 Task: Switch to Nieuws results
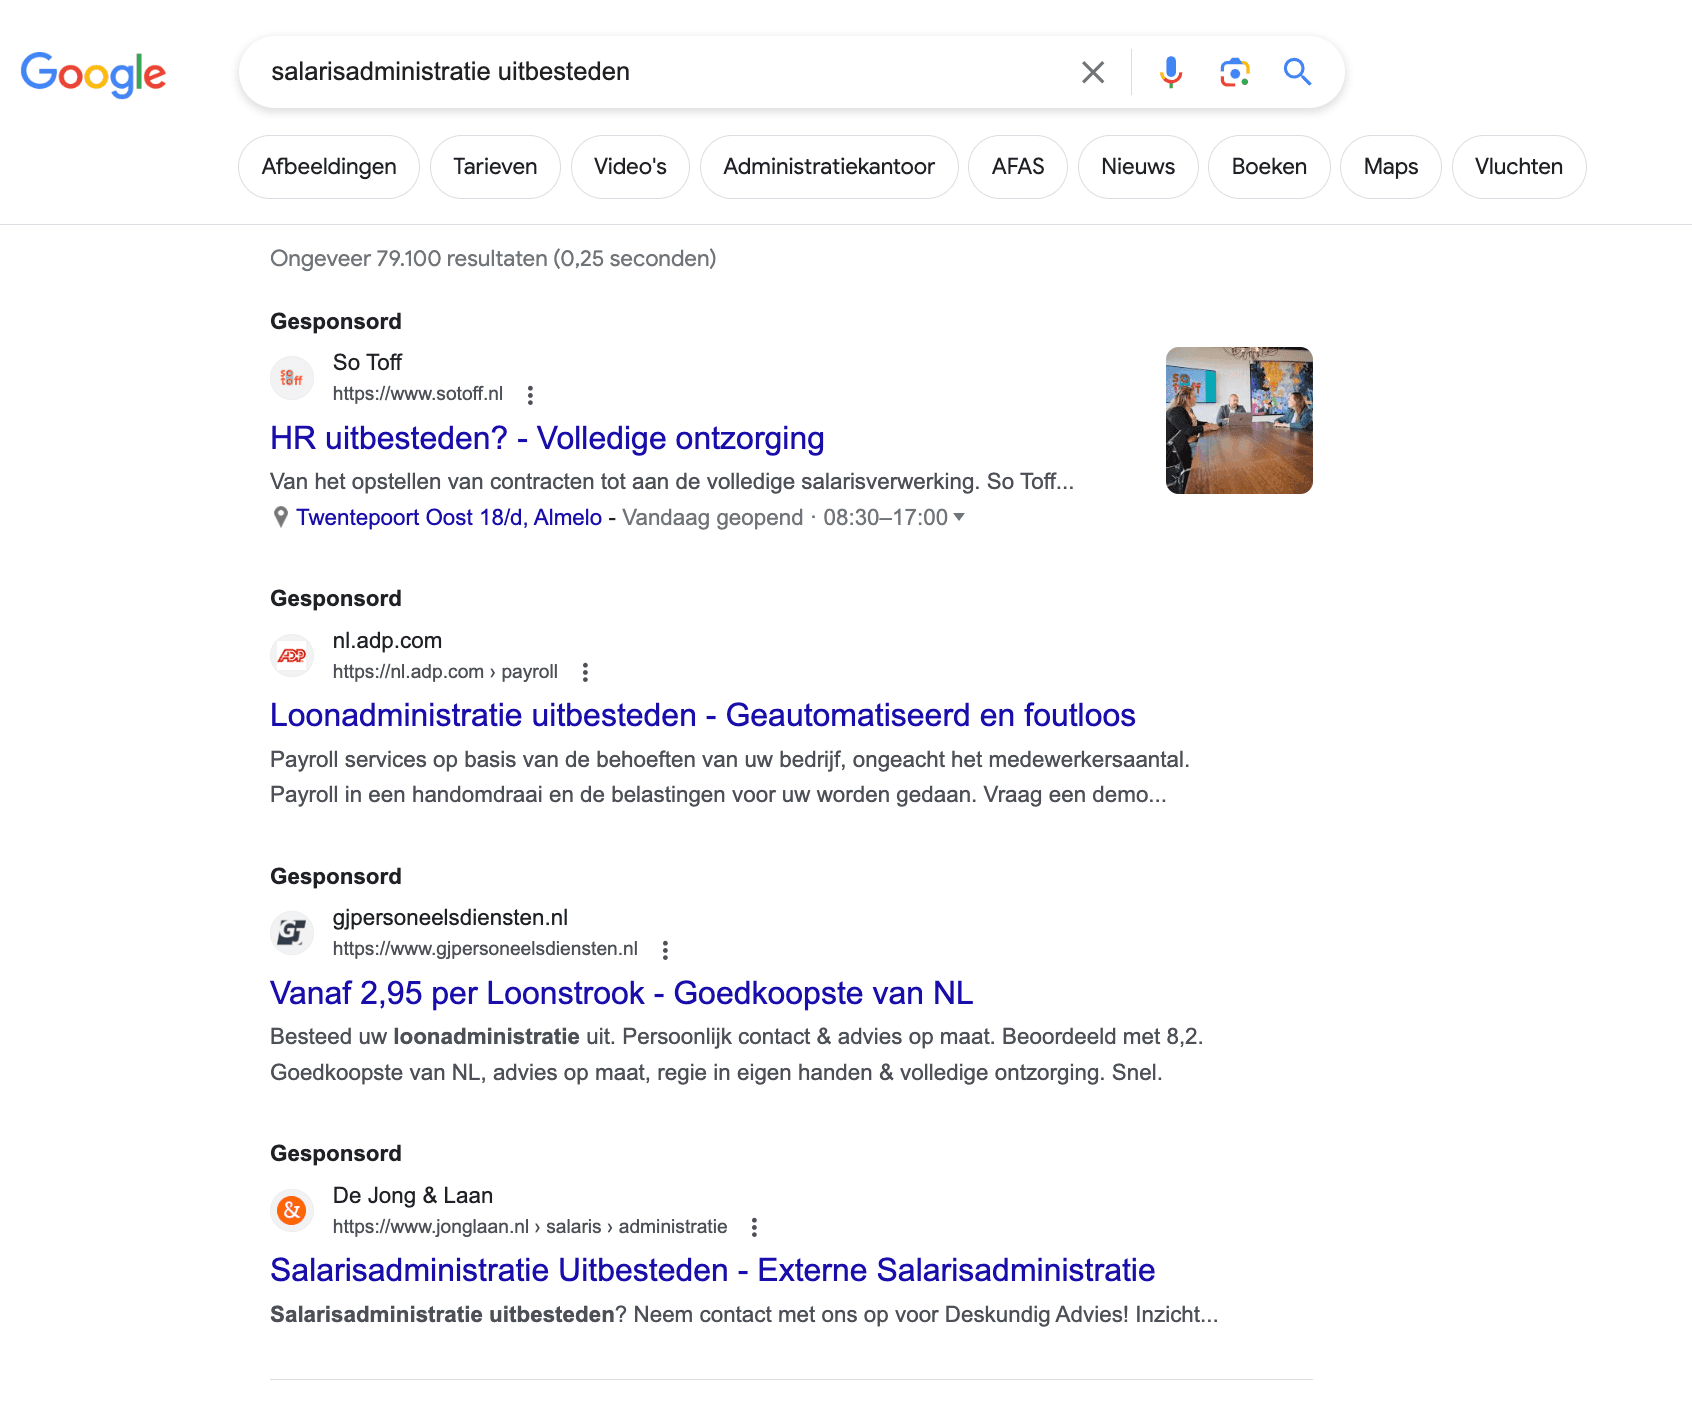click(x=1138, y=167)
